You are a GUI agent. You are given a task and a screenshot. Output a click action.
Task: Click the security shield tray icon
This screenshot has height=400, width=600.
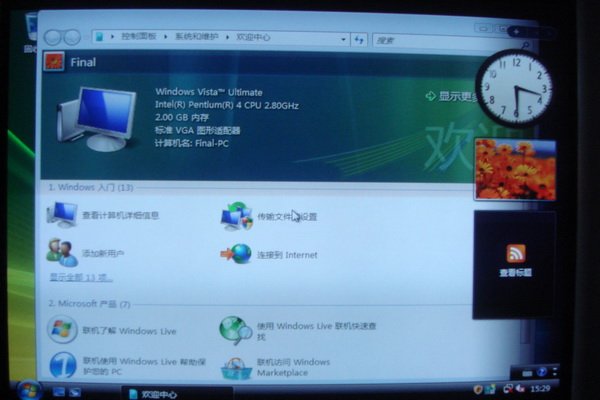(478, 390)
